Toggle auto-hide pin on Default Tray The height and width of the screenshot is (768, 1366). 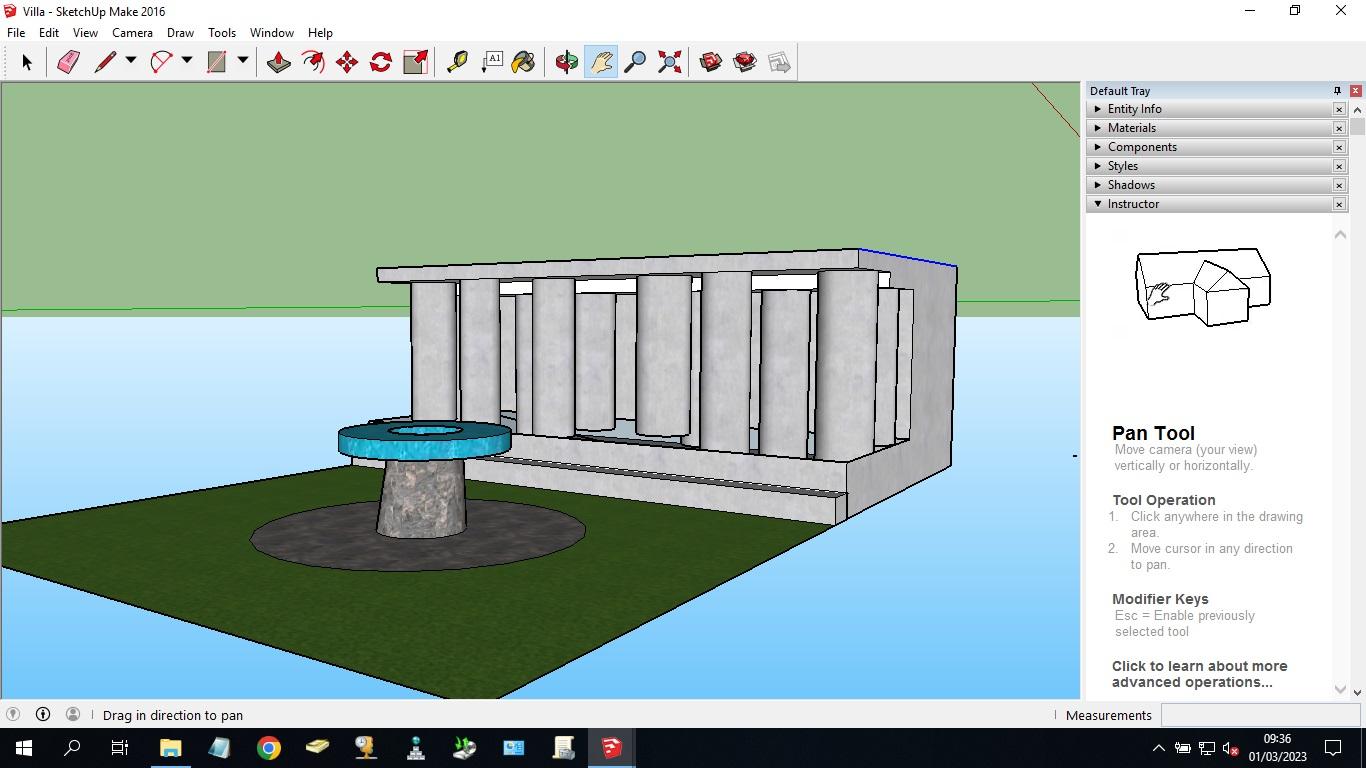tap(1337, 91)
